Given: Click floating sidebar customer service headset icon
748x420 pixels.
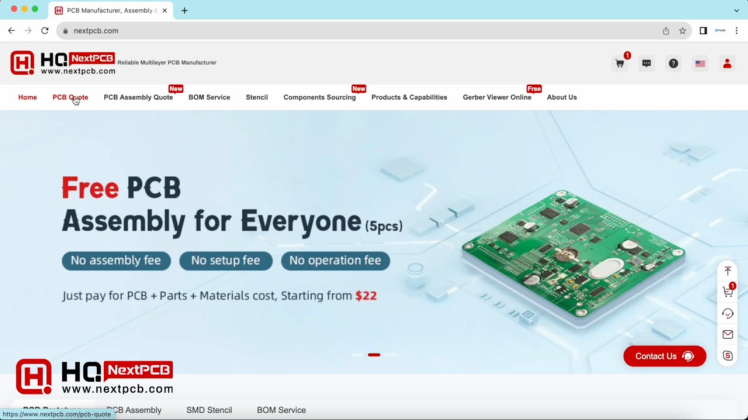Looking at the screenshot, I should pos(727,313).
